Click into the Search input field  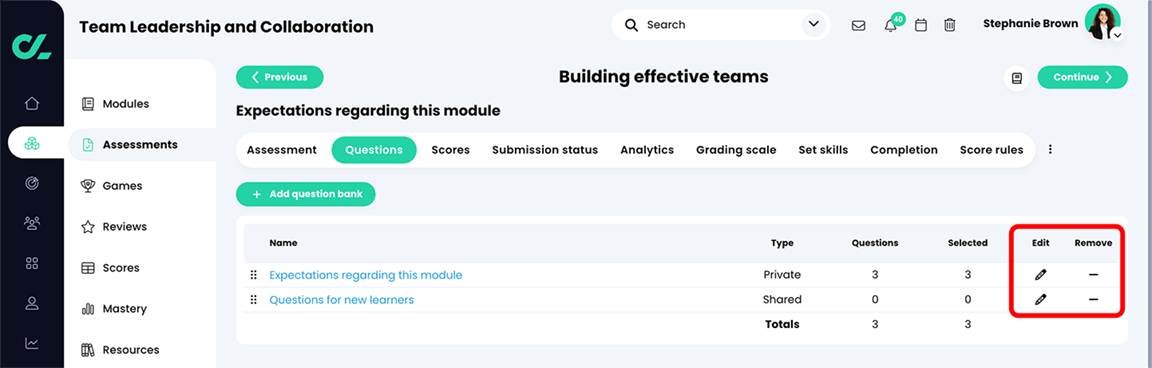pos(720,25)
